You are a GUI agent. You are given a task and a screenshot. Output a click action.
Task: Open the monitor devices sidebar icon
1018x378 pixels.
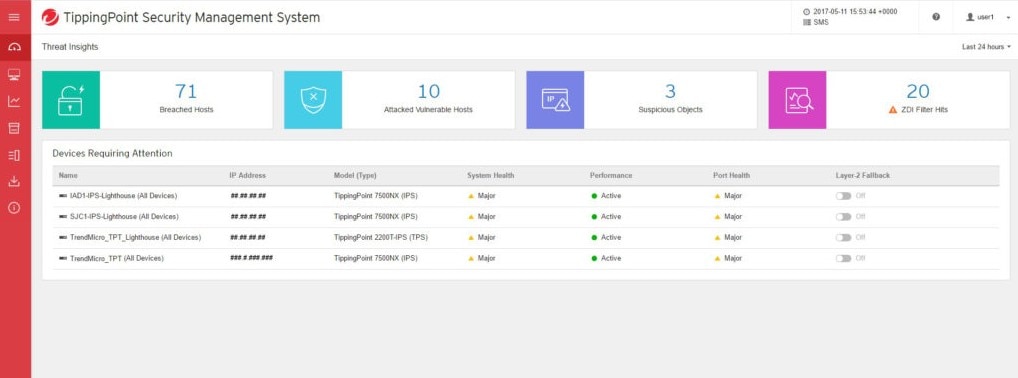(x=14, y=75)
